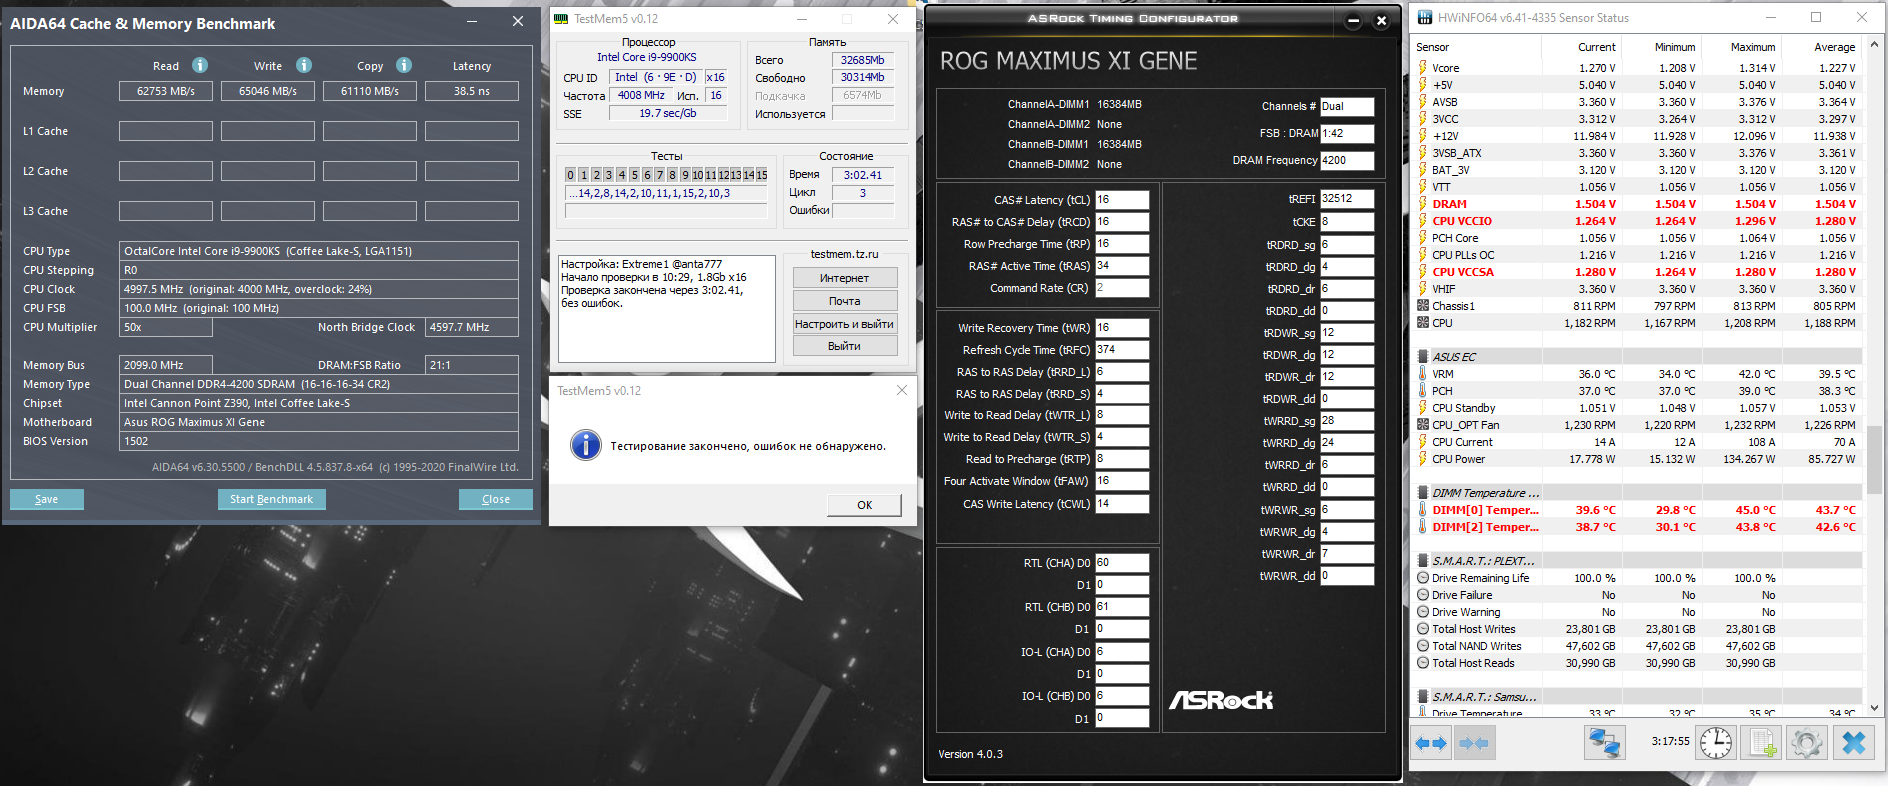Select the CPU VCCIO row in HWiNFO
The width and height of the screenshot is (1888, 786).
pos(1637,221)
